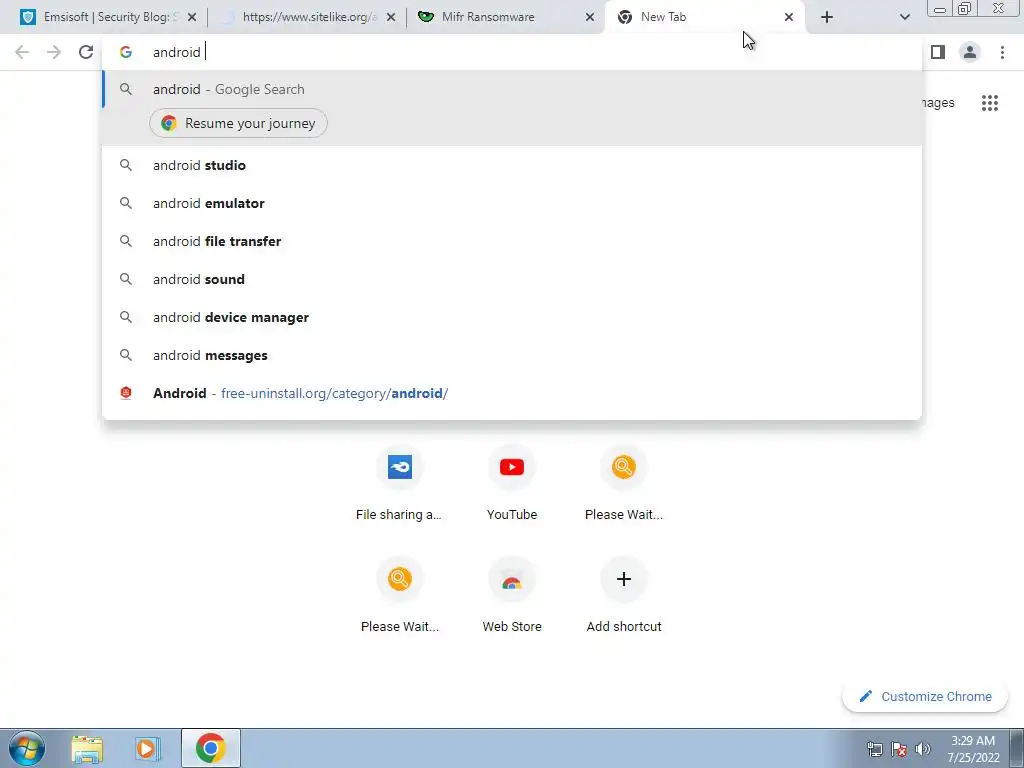The image size is (1024, 768).
Task: Choose android messages suggestion
Action: pos(512,355)
